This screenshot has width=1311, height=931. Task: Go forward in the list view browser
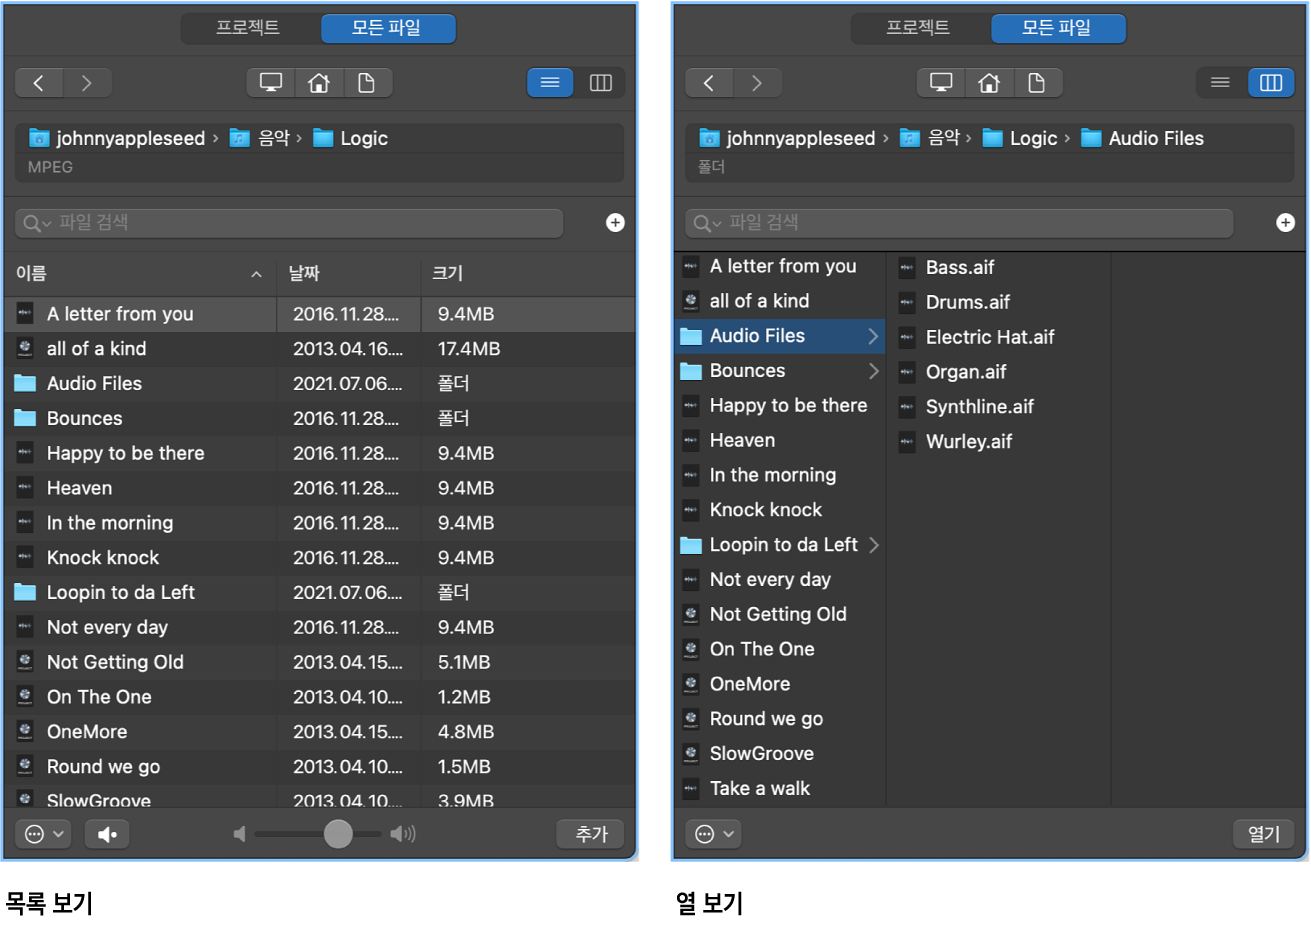pos(87,83)
